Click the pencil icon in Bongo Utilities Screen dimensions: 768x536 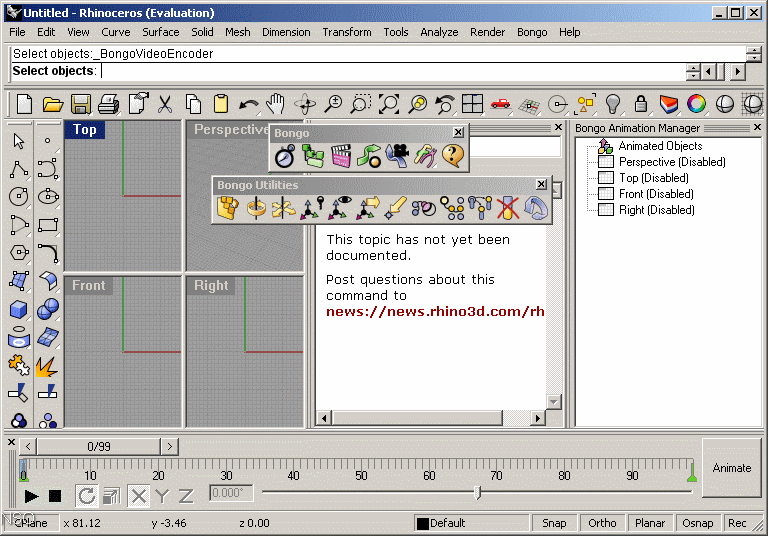(x=396, y=208)
